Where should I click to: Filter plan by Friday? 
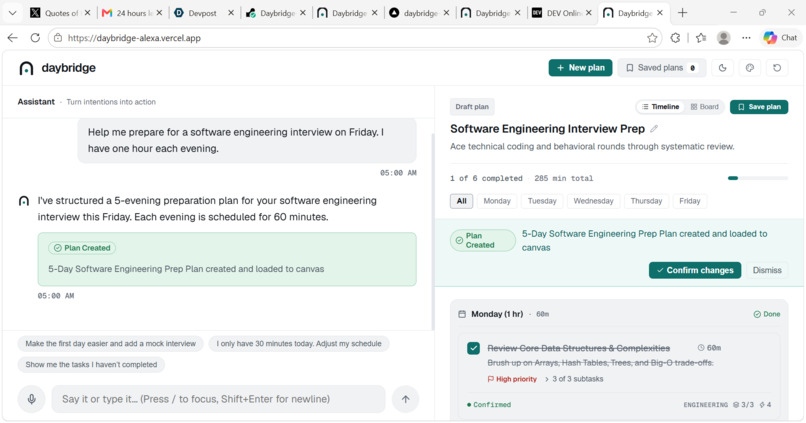pyautogui.click(x=689, y=201)
